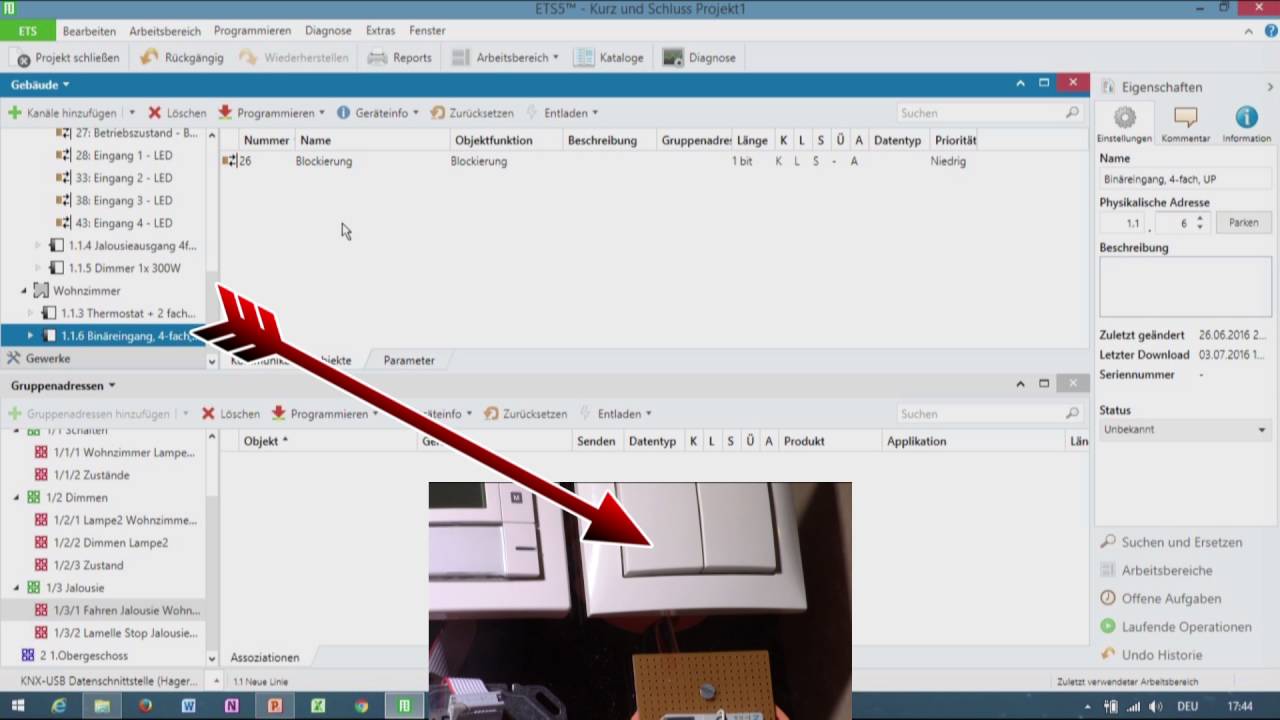
Task: Select group address 1/3/2 Lamelle Stop Jalousie
Action: 115,633
